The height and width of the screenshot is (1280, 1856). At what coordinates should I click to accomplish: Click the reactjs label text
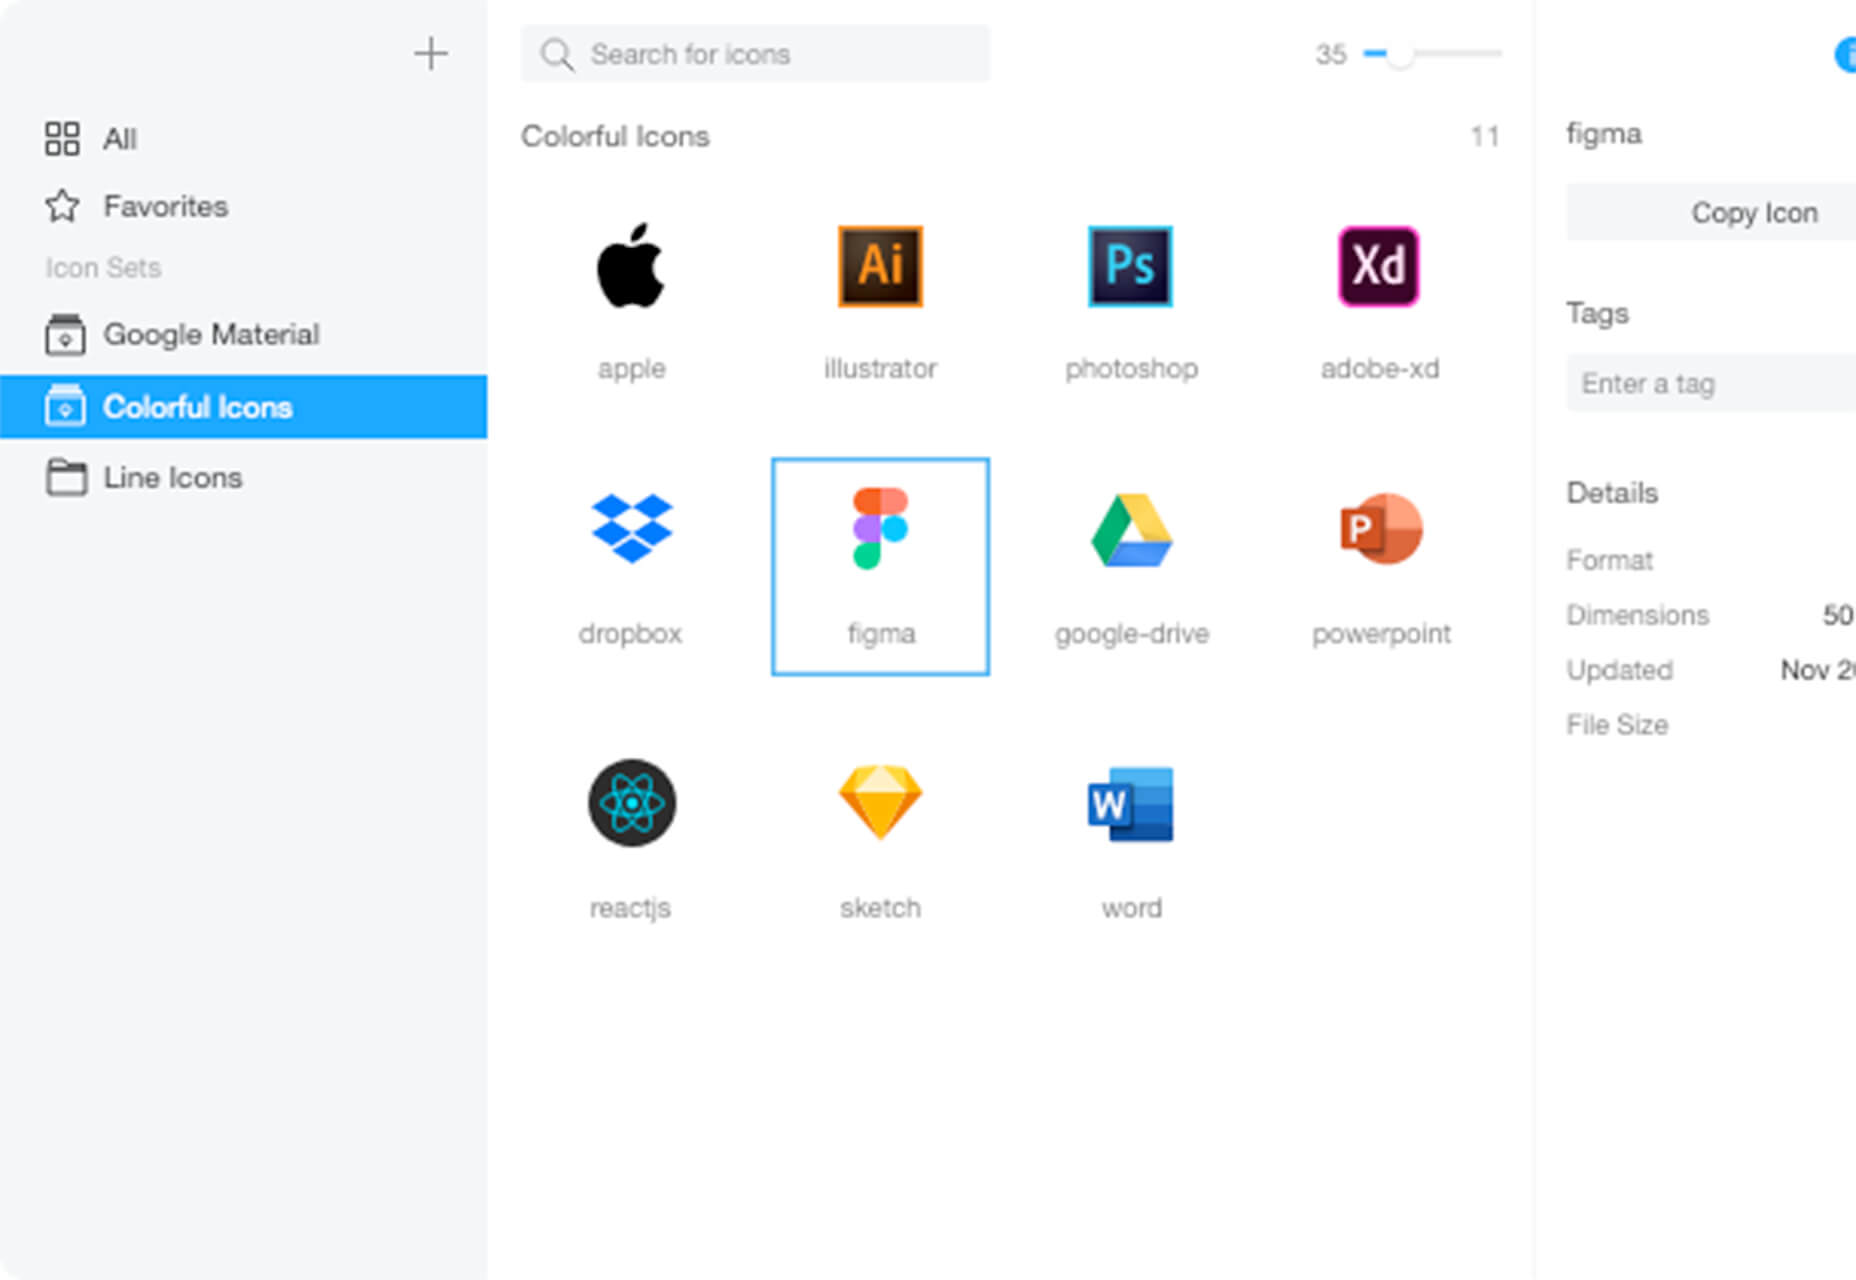[x=630, y=908]
